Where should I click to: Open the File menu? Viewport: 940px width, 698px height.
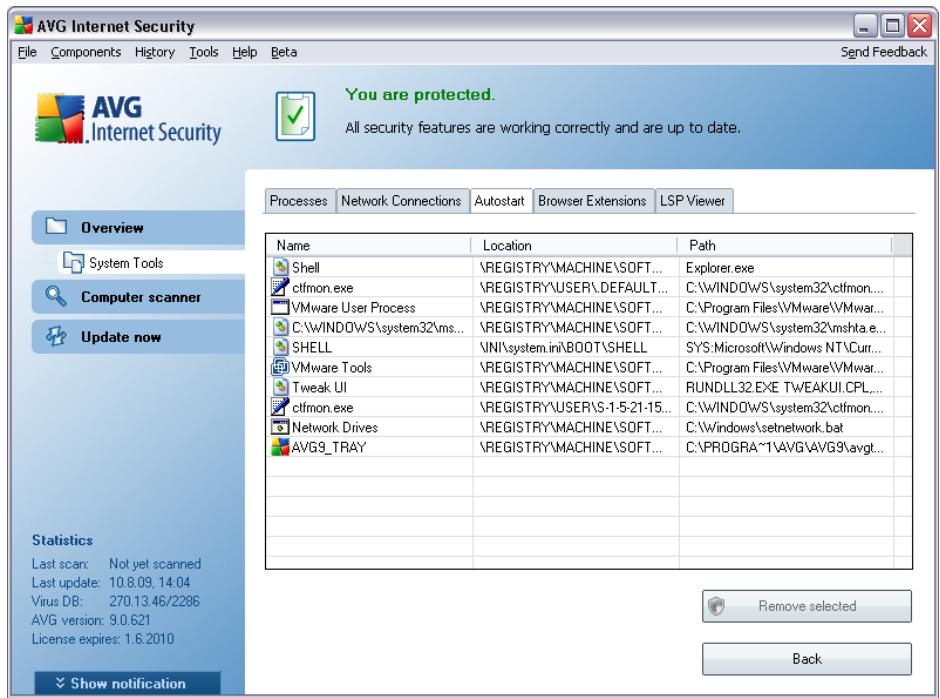pos(27,52)
